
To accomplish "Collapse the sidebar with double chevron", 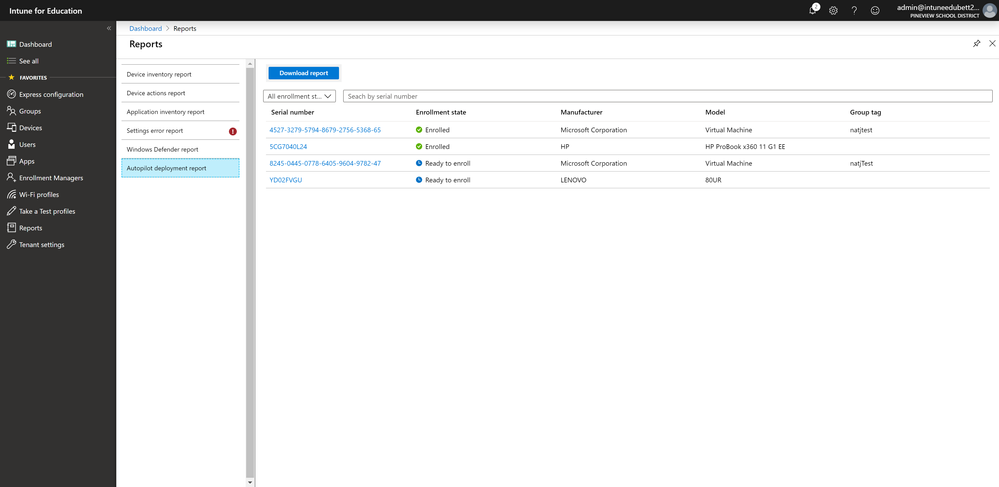I will click(109, 29).
